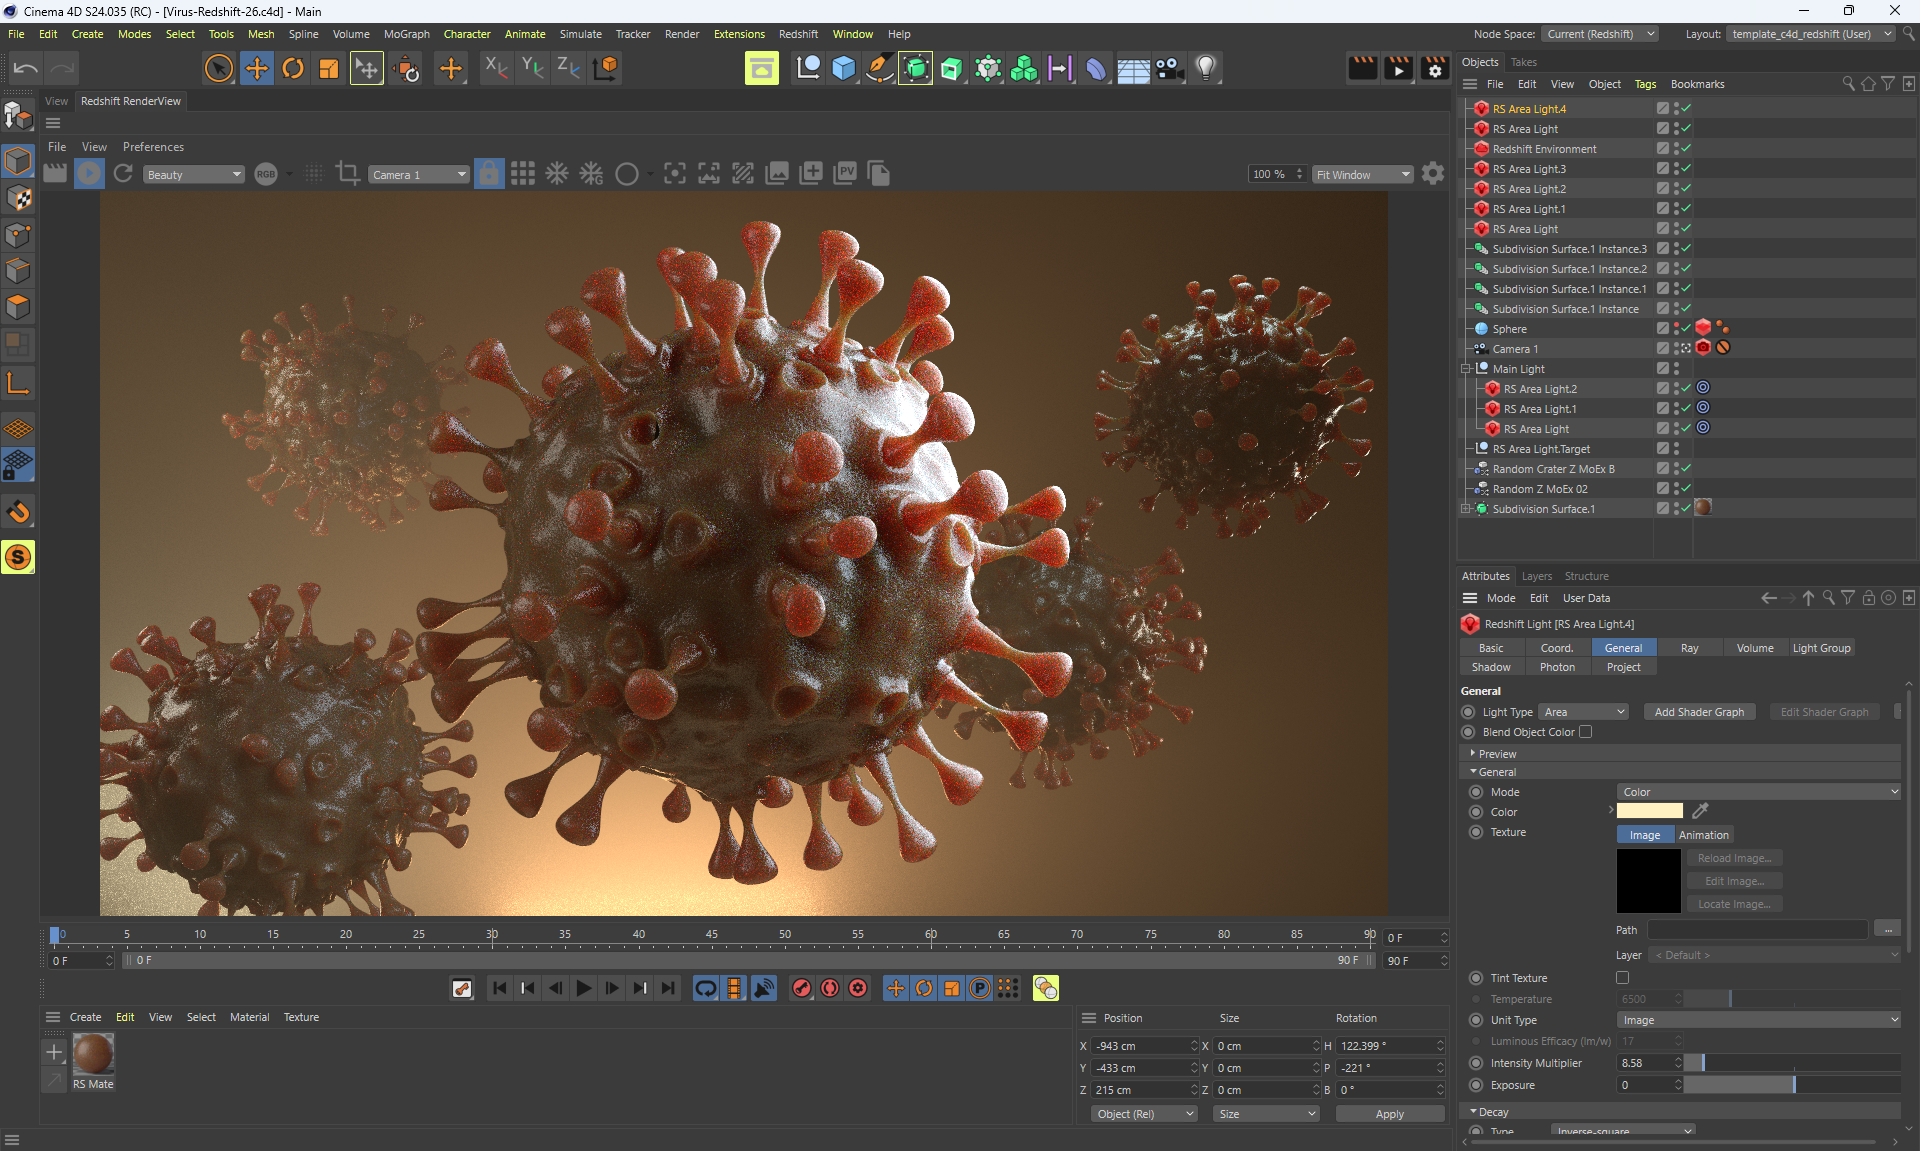Image resolution: width=1920 pixels, height=1151 pixels.
Task: Select the Scale tool icon
Action: [329, 68]
